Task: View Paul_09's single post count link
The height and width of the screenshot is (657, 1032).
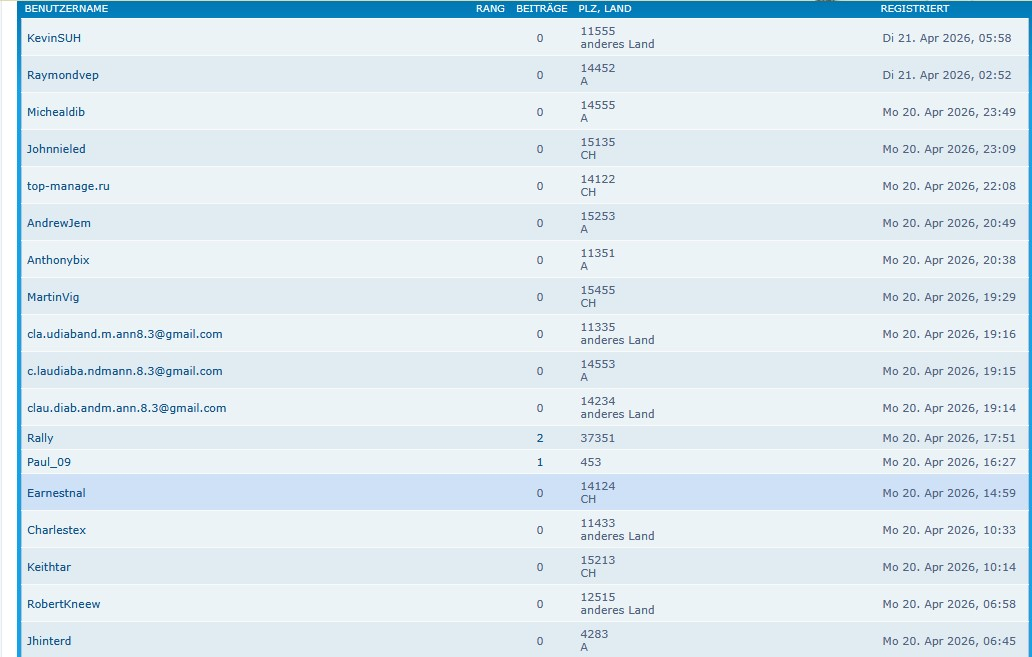Action: [540, 462]
